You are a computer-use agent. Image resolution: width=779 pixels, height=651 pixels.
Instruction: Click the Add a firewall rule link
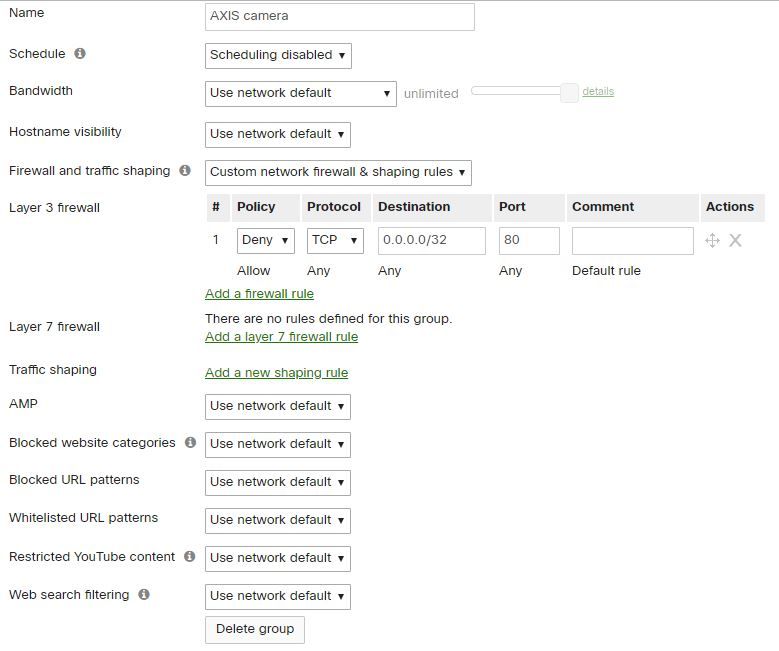pos(259,294)
